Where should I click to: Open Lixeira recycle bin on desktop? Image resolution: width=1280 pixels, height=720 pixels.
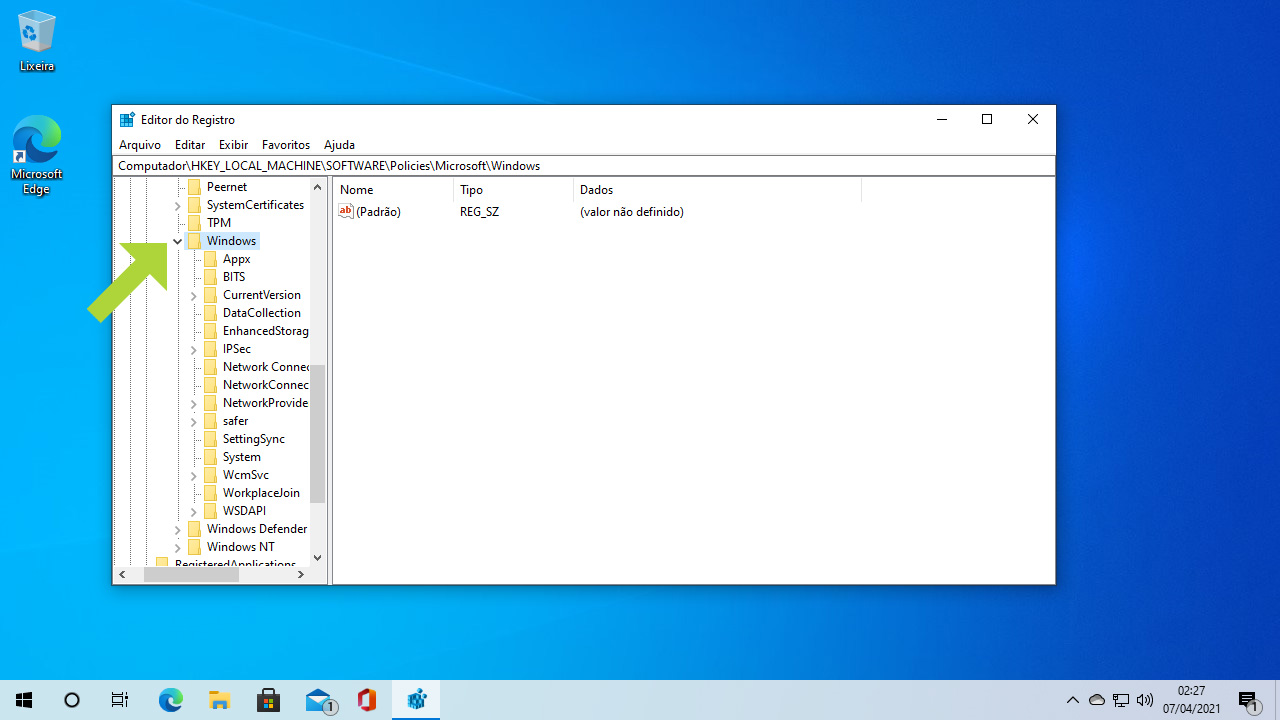(37, 42)
